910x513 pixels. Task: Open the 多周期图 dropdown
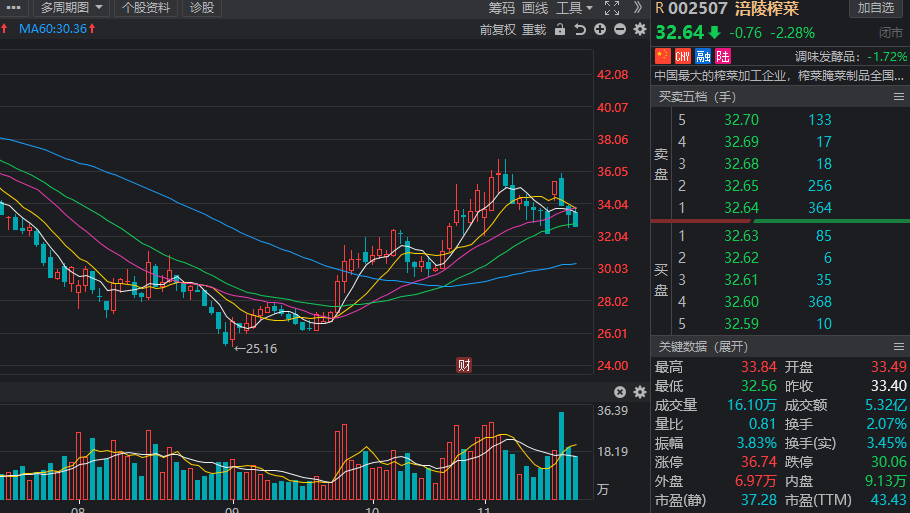pyautogui.click(x=72, y=8)
